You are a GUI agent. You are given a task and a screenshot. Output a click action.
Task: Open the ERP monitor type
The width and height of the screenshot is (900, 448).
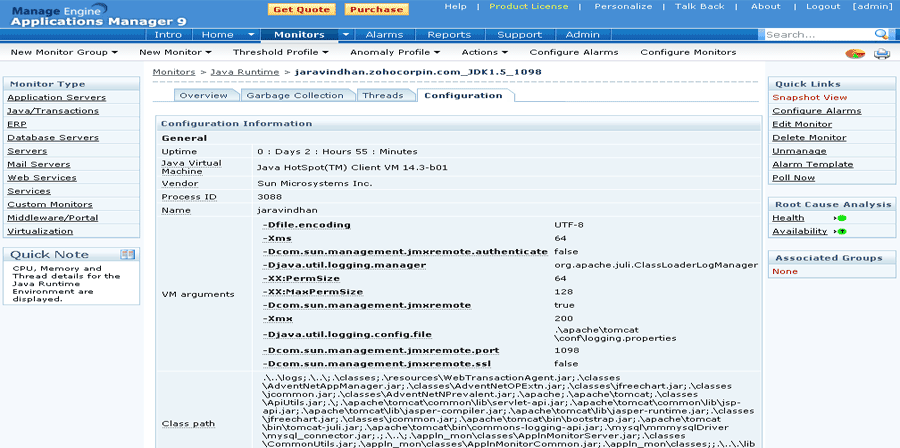click(x=17, y=124)
